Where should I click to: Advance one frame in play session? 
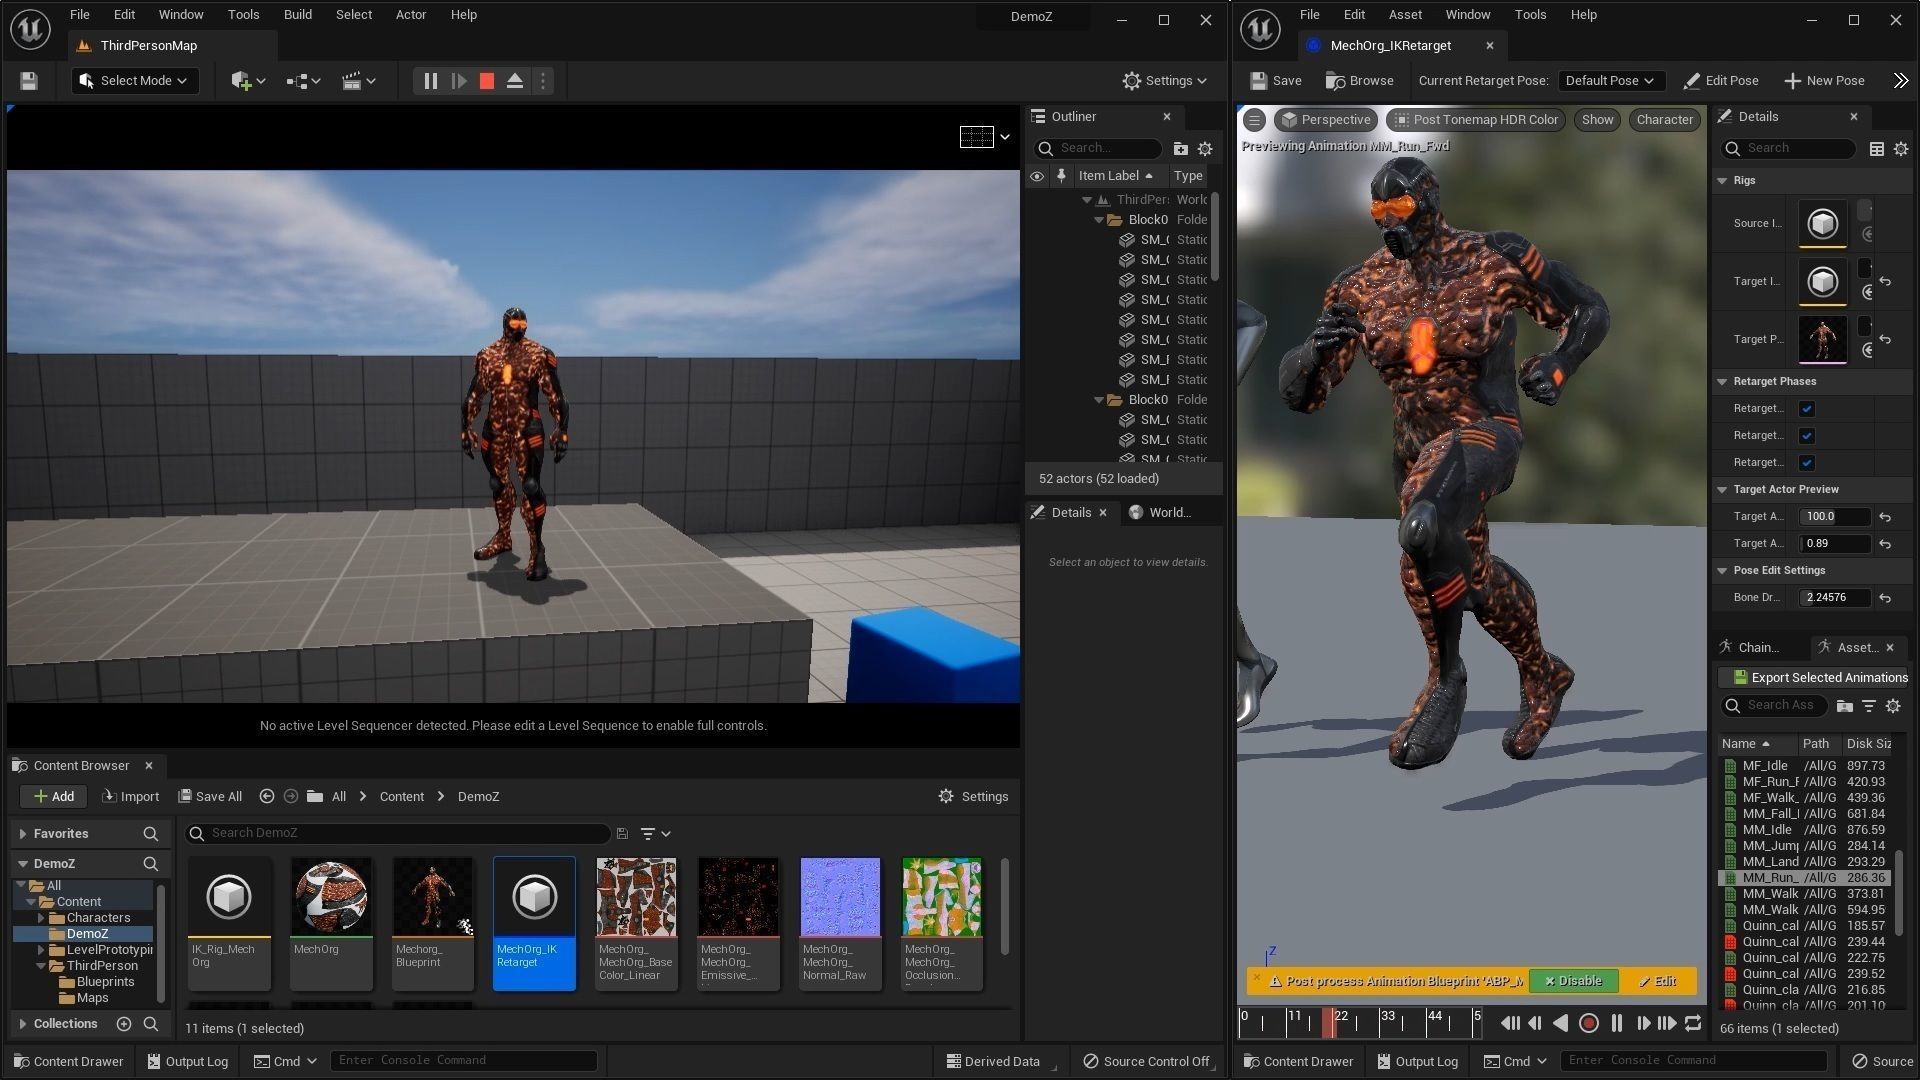pos(459,81)
